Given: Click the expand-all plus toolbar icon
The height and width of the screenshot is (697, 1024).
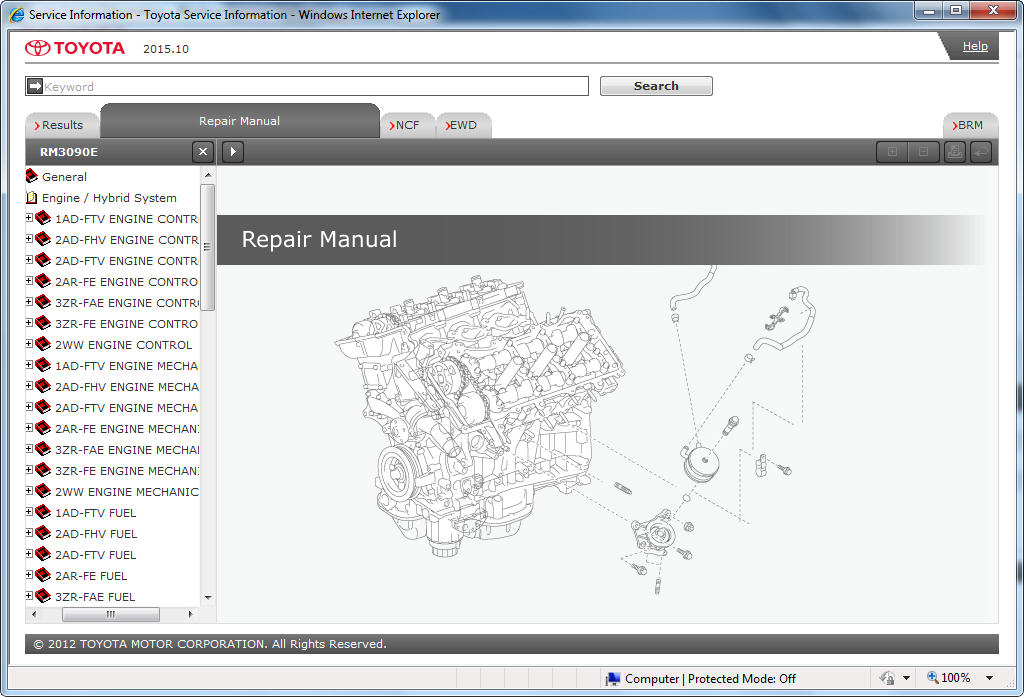Looking at the screenshot, I should (x=892, y=152).
